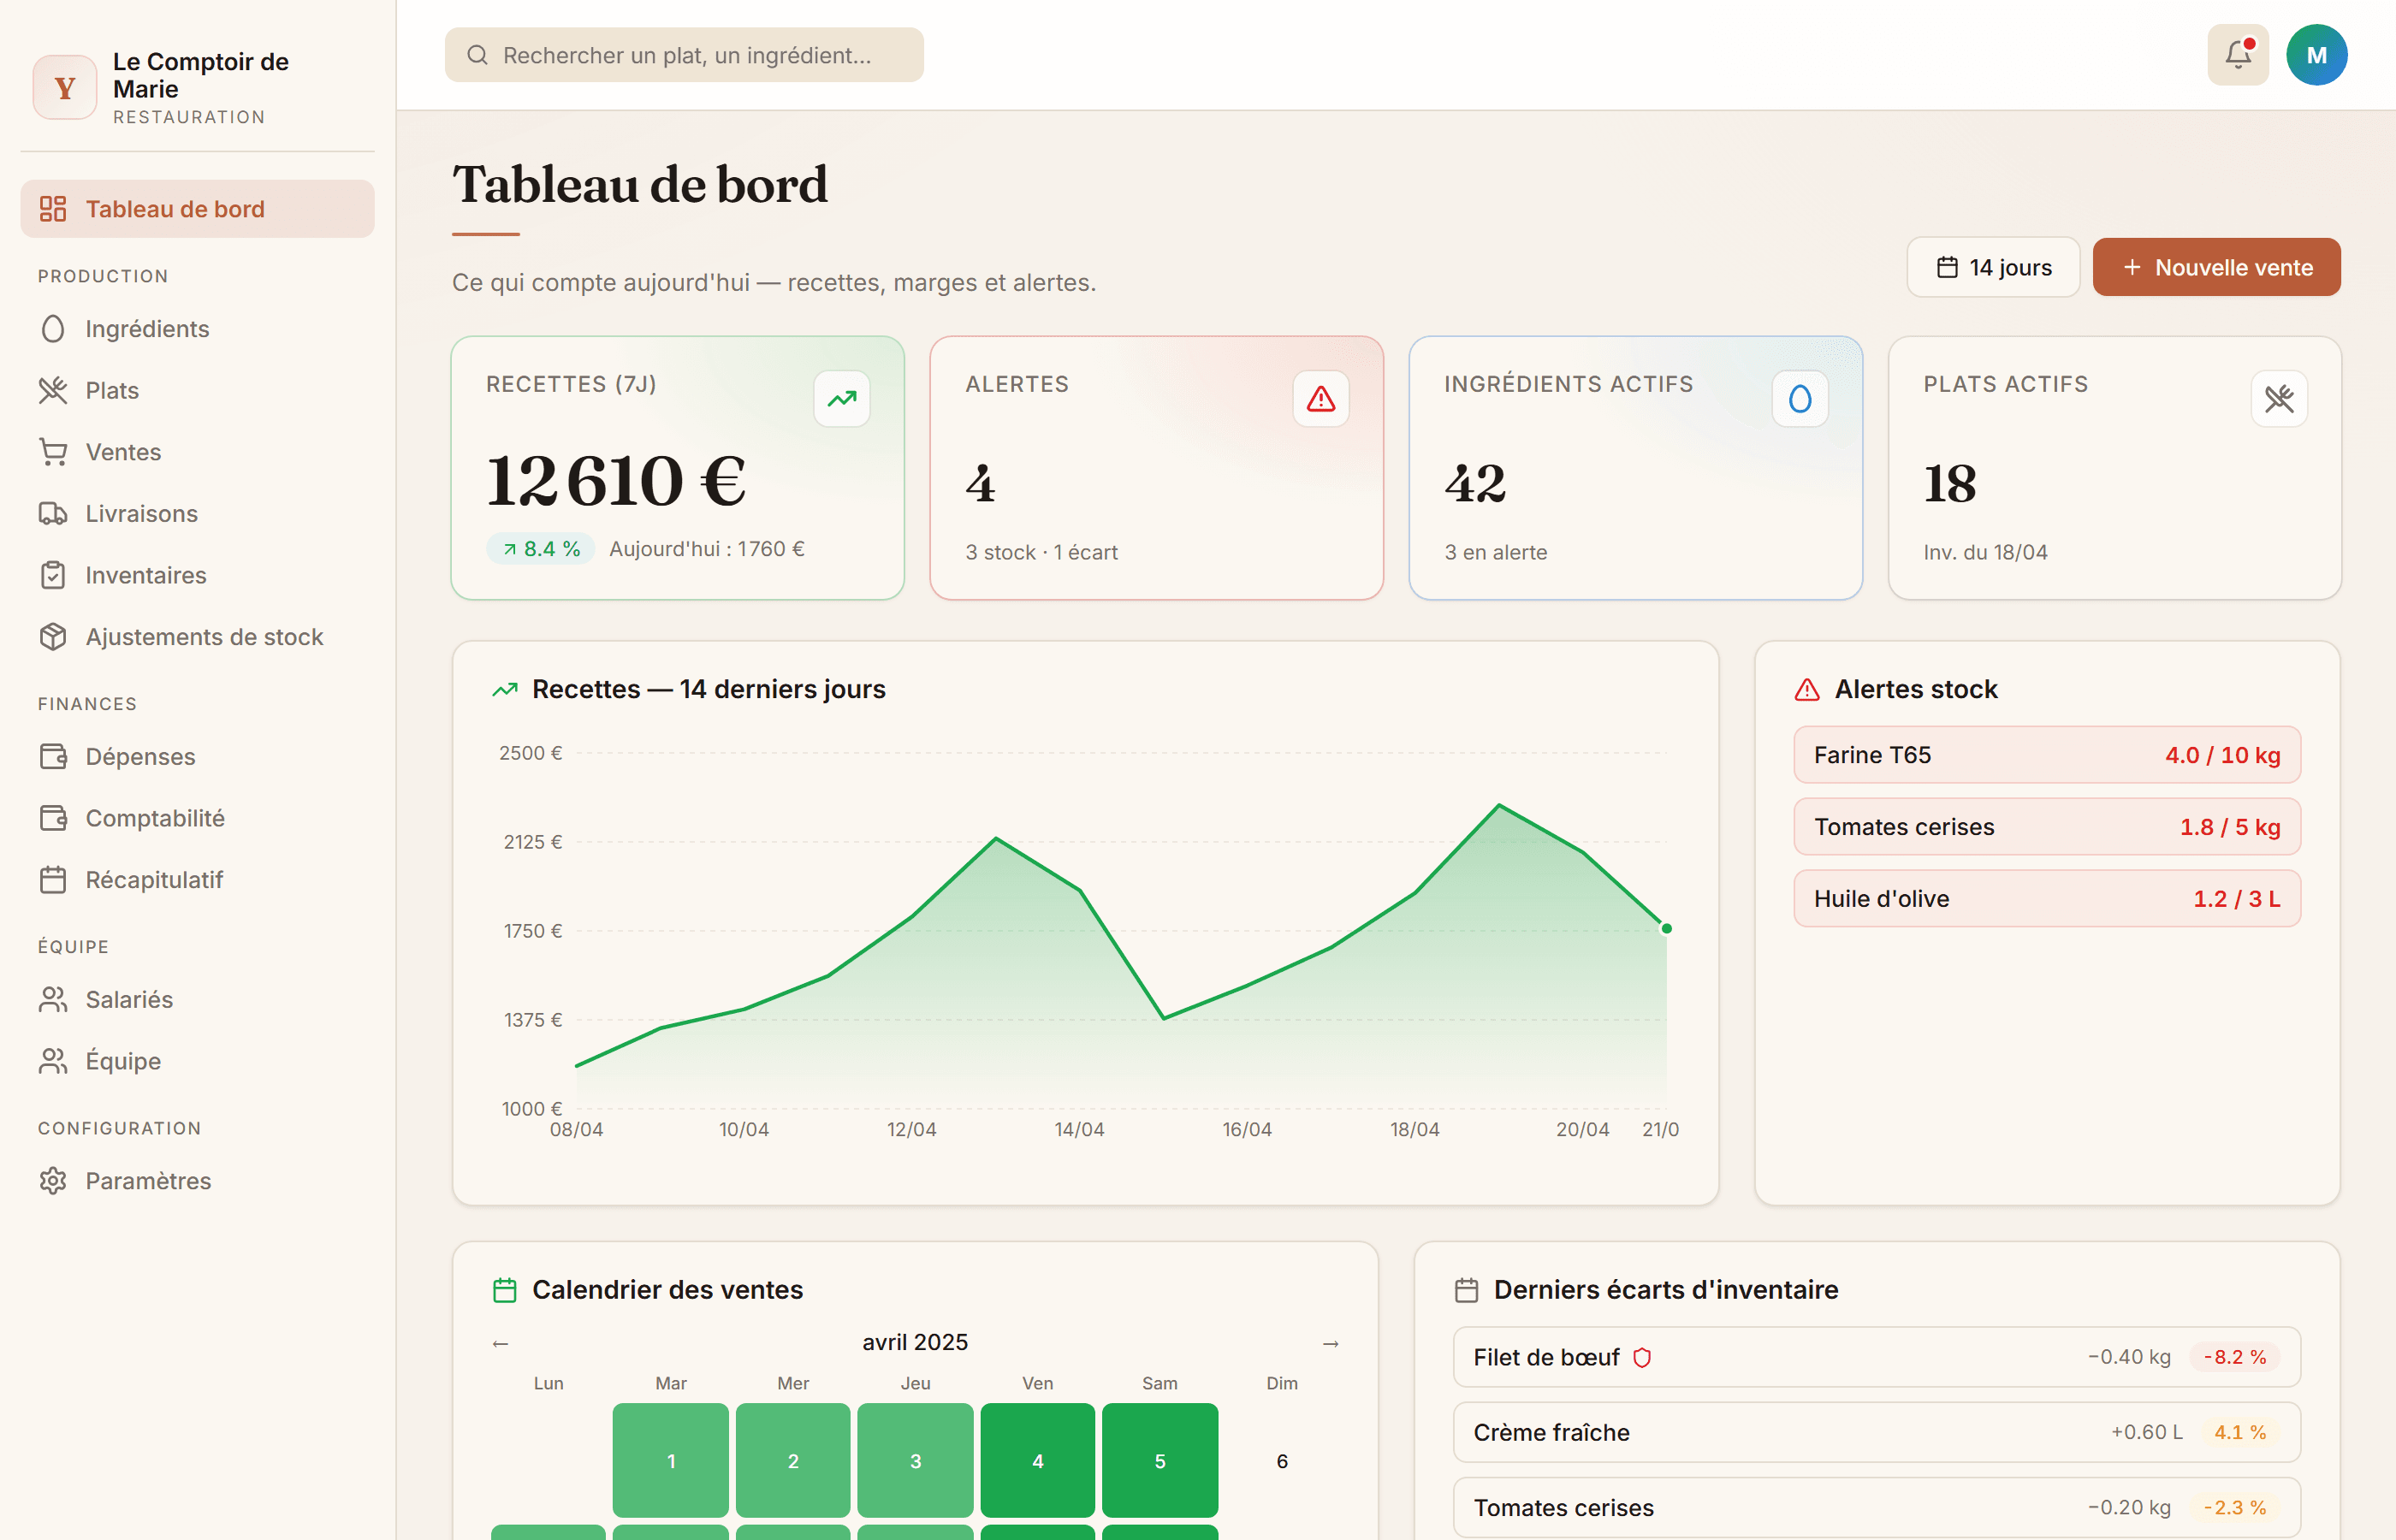The width and height of the screenshot is (2396, 1540).
Task: Open Récapitulatif
Action: (x=197, y=880)
